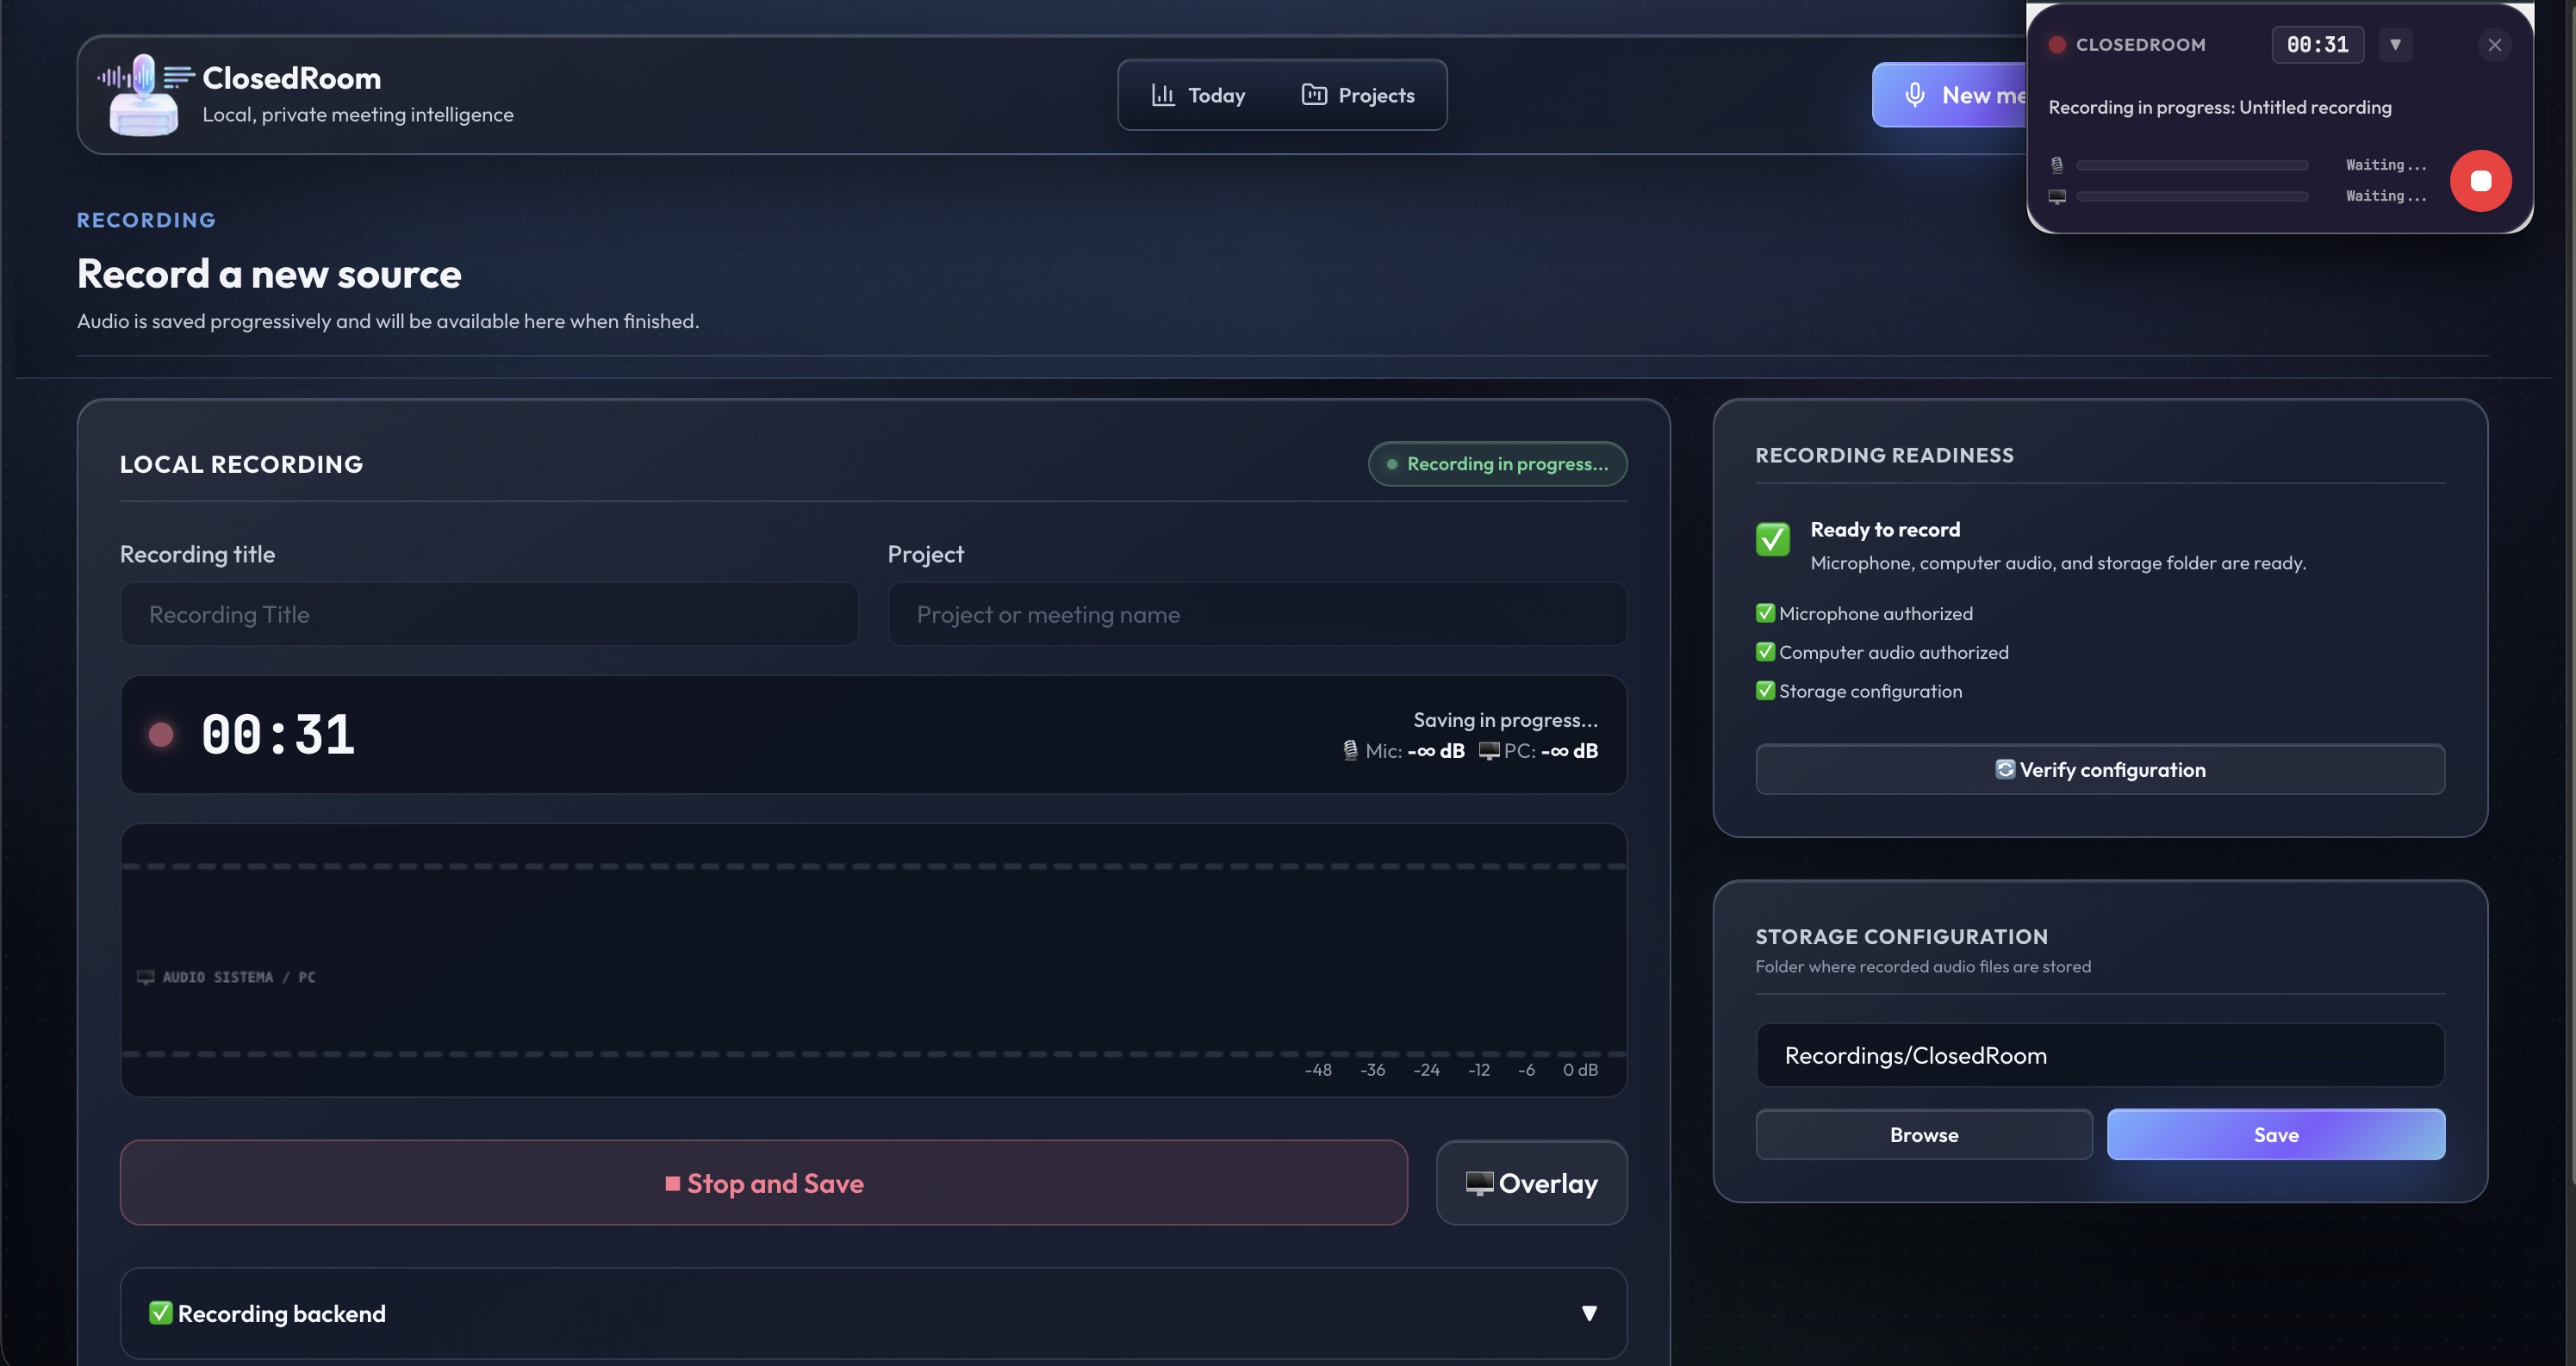Click the Audio Sistema / PC monitor icon
Screen dimensions: 2576x1366
pos(145,977)
